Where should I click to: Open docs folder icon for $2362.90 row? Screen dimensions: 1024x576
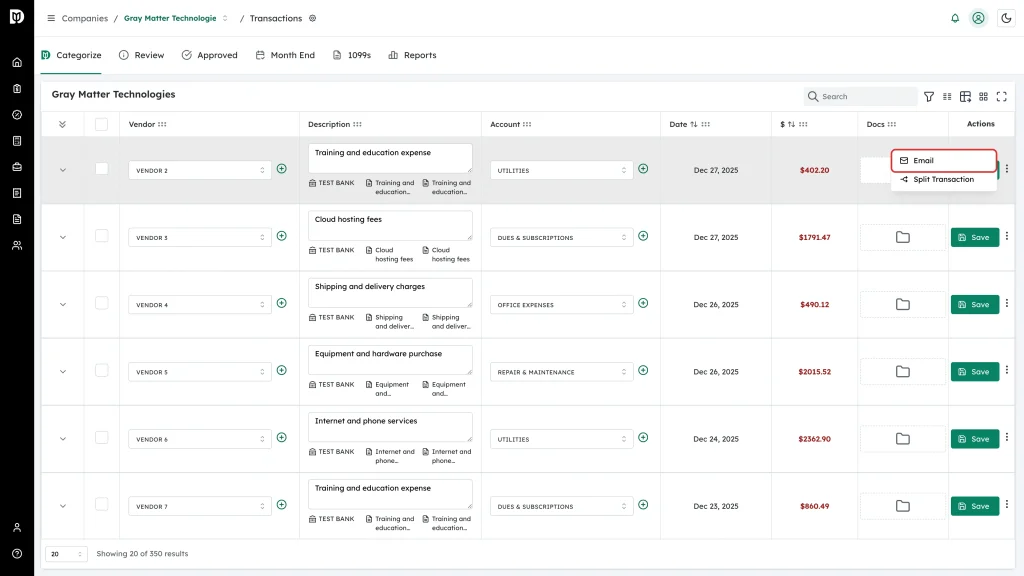point(903,439)
